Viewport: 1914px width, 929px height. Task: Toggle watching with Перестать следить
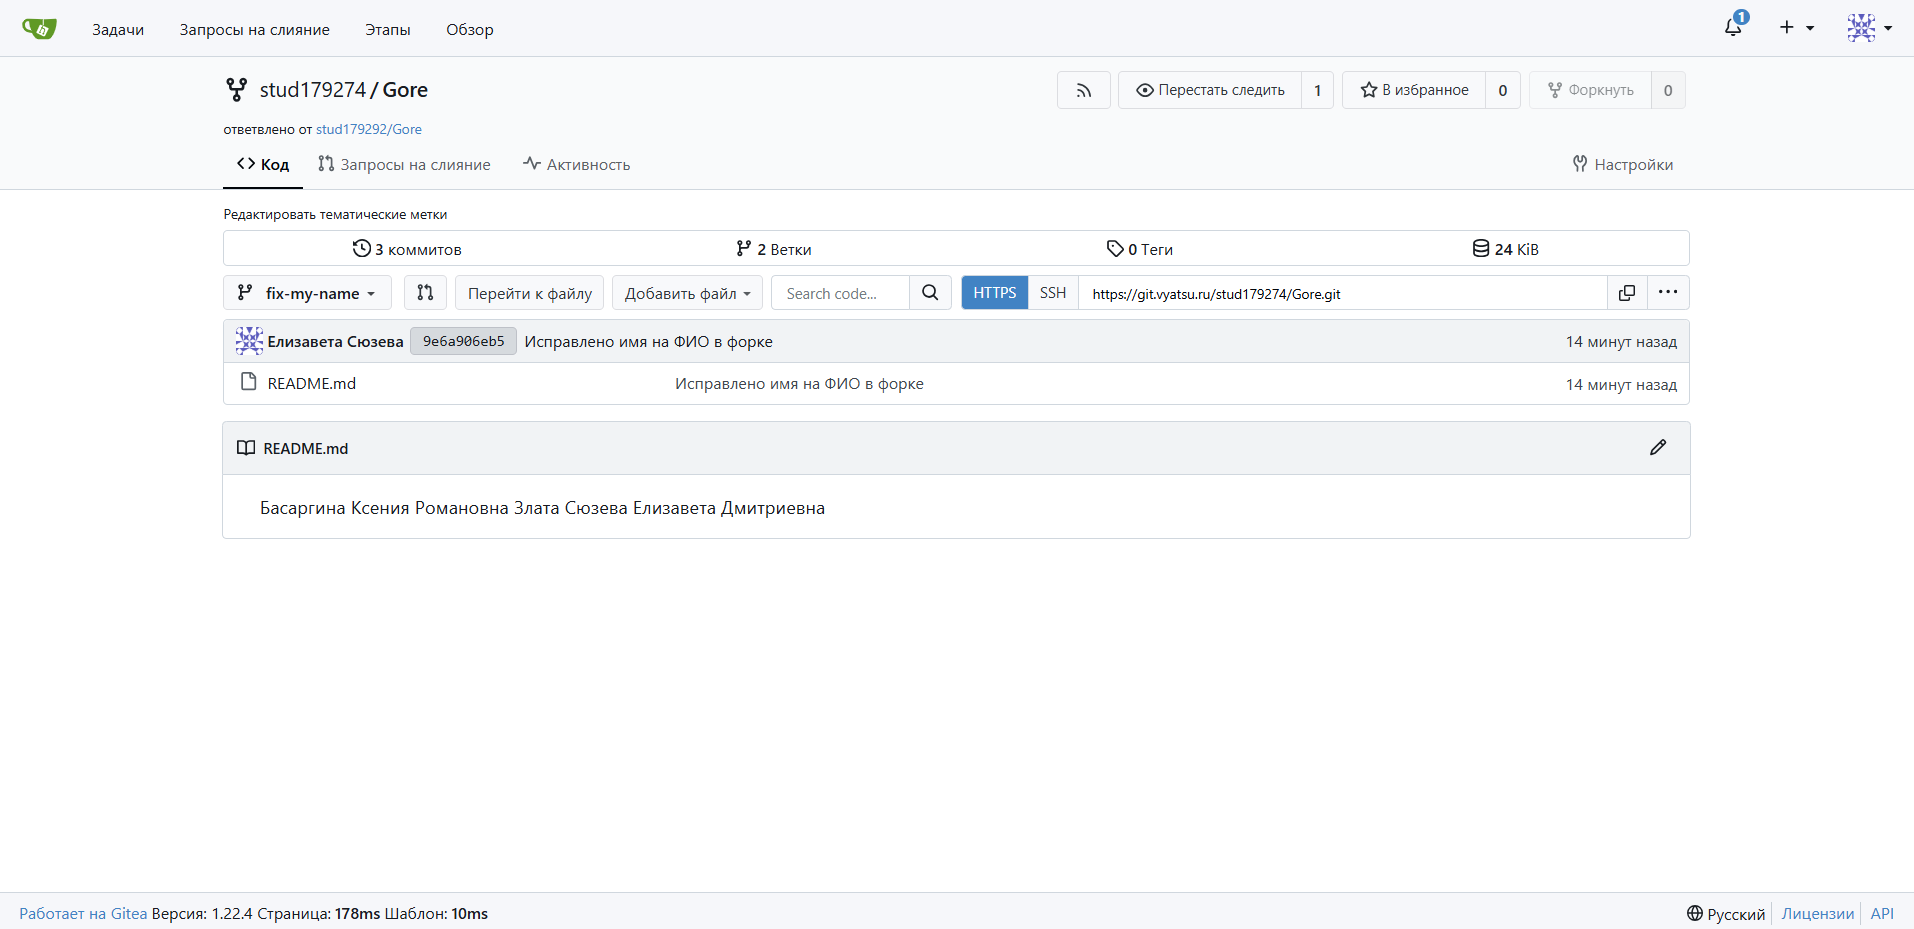[1210, 90]
